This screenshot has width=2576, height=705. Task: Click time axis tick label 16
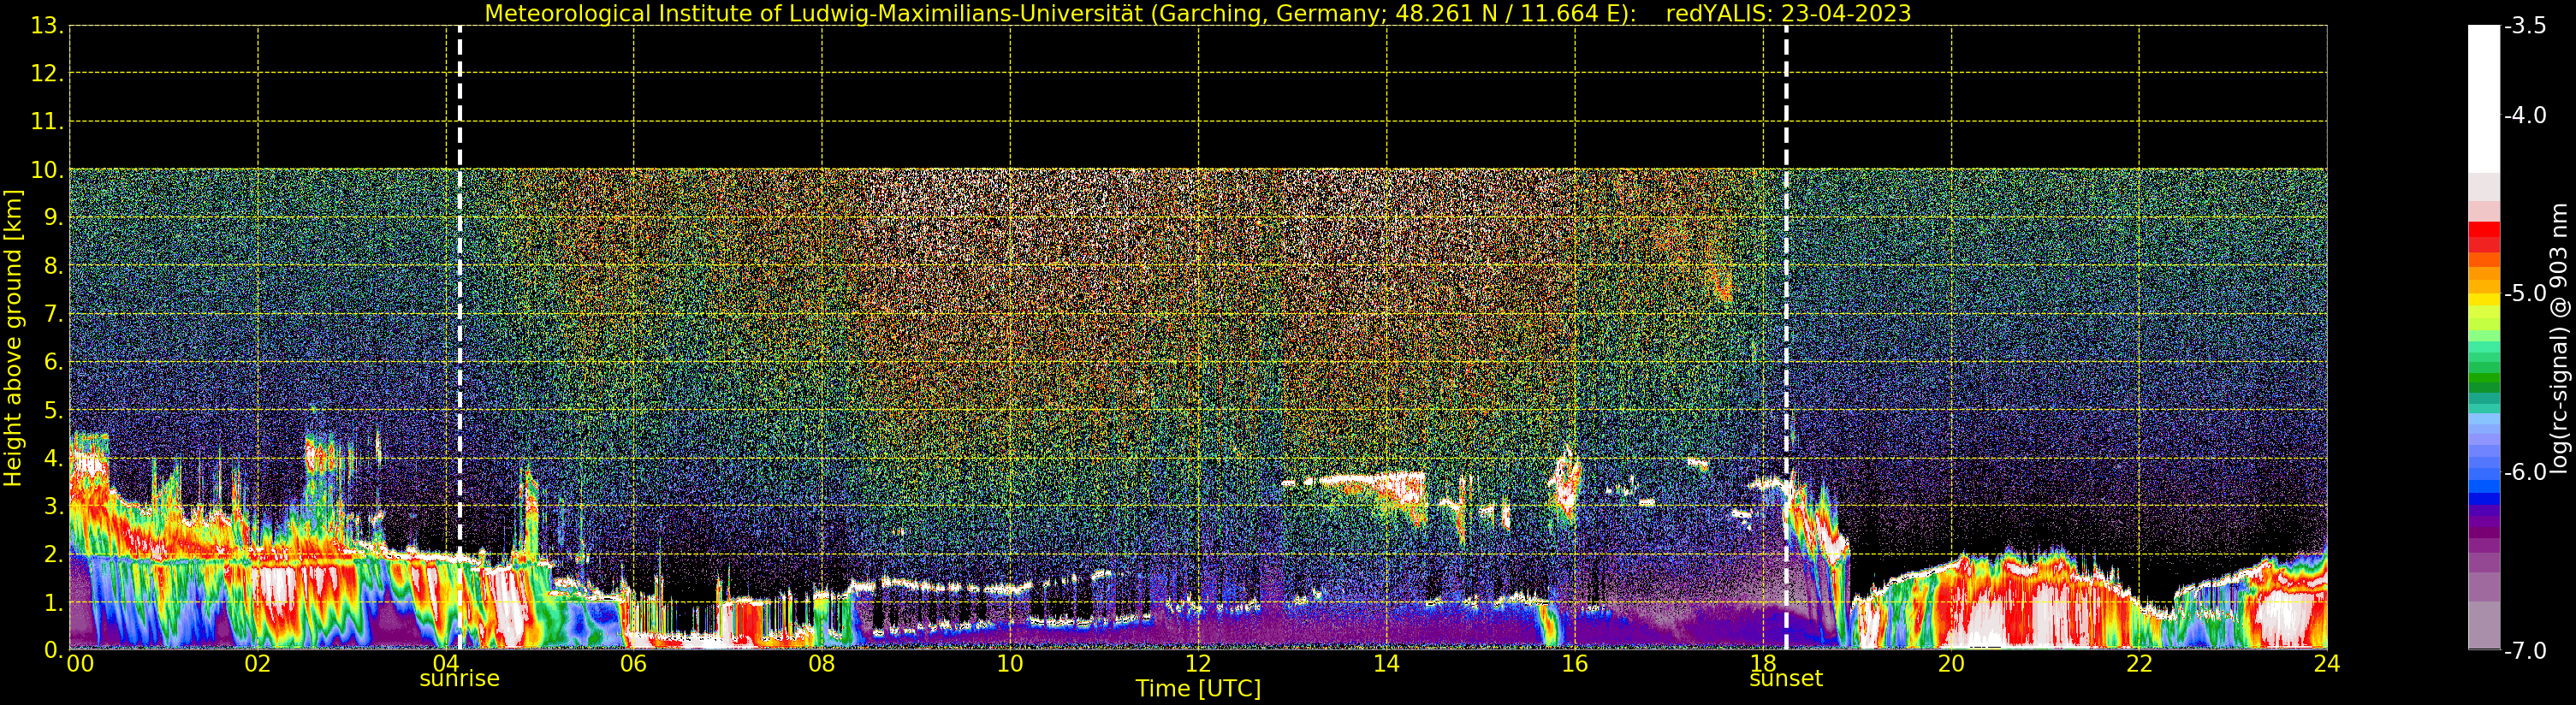[x=1574, y=664]
